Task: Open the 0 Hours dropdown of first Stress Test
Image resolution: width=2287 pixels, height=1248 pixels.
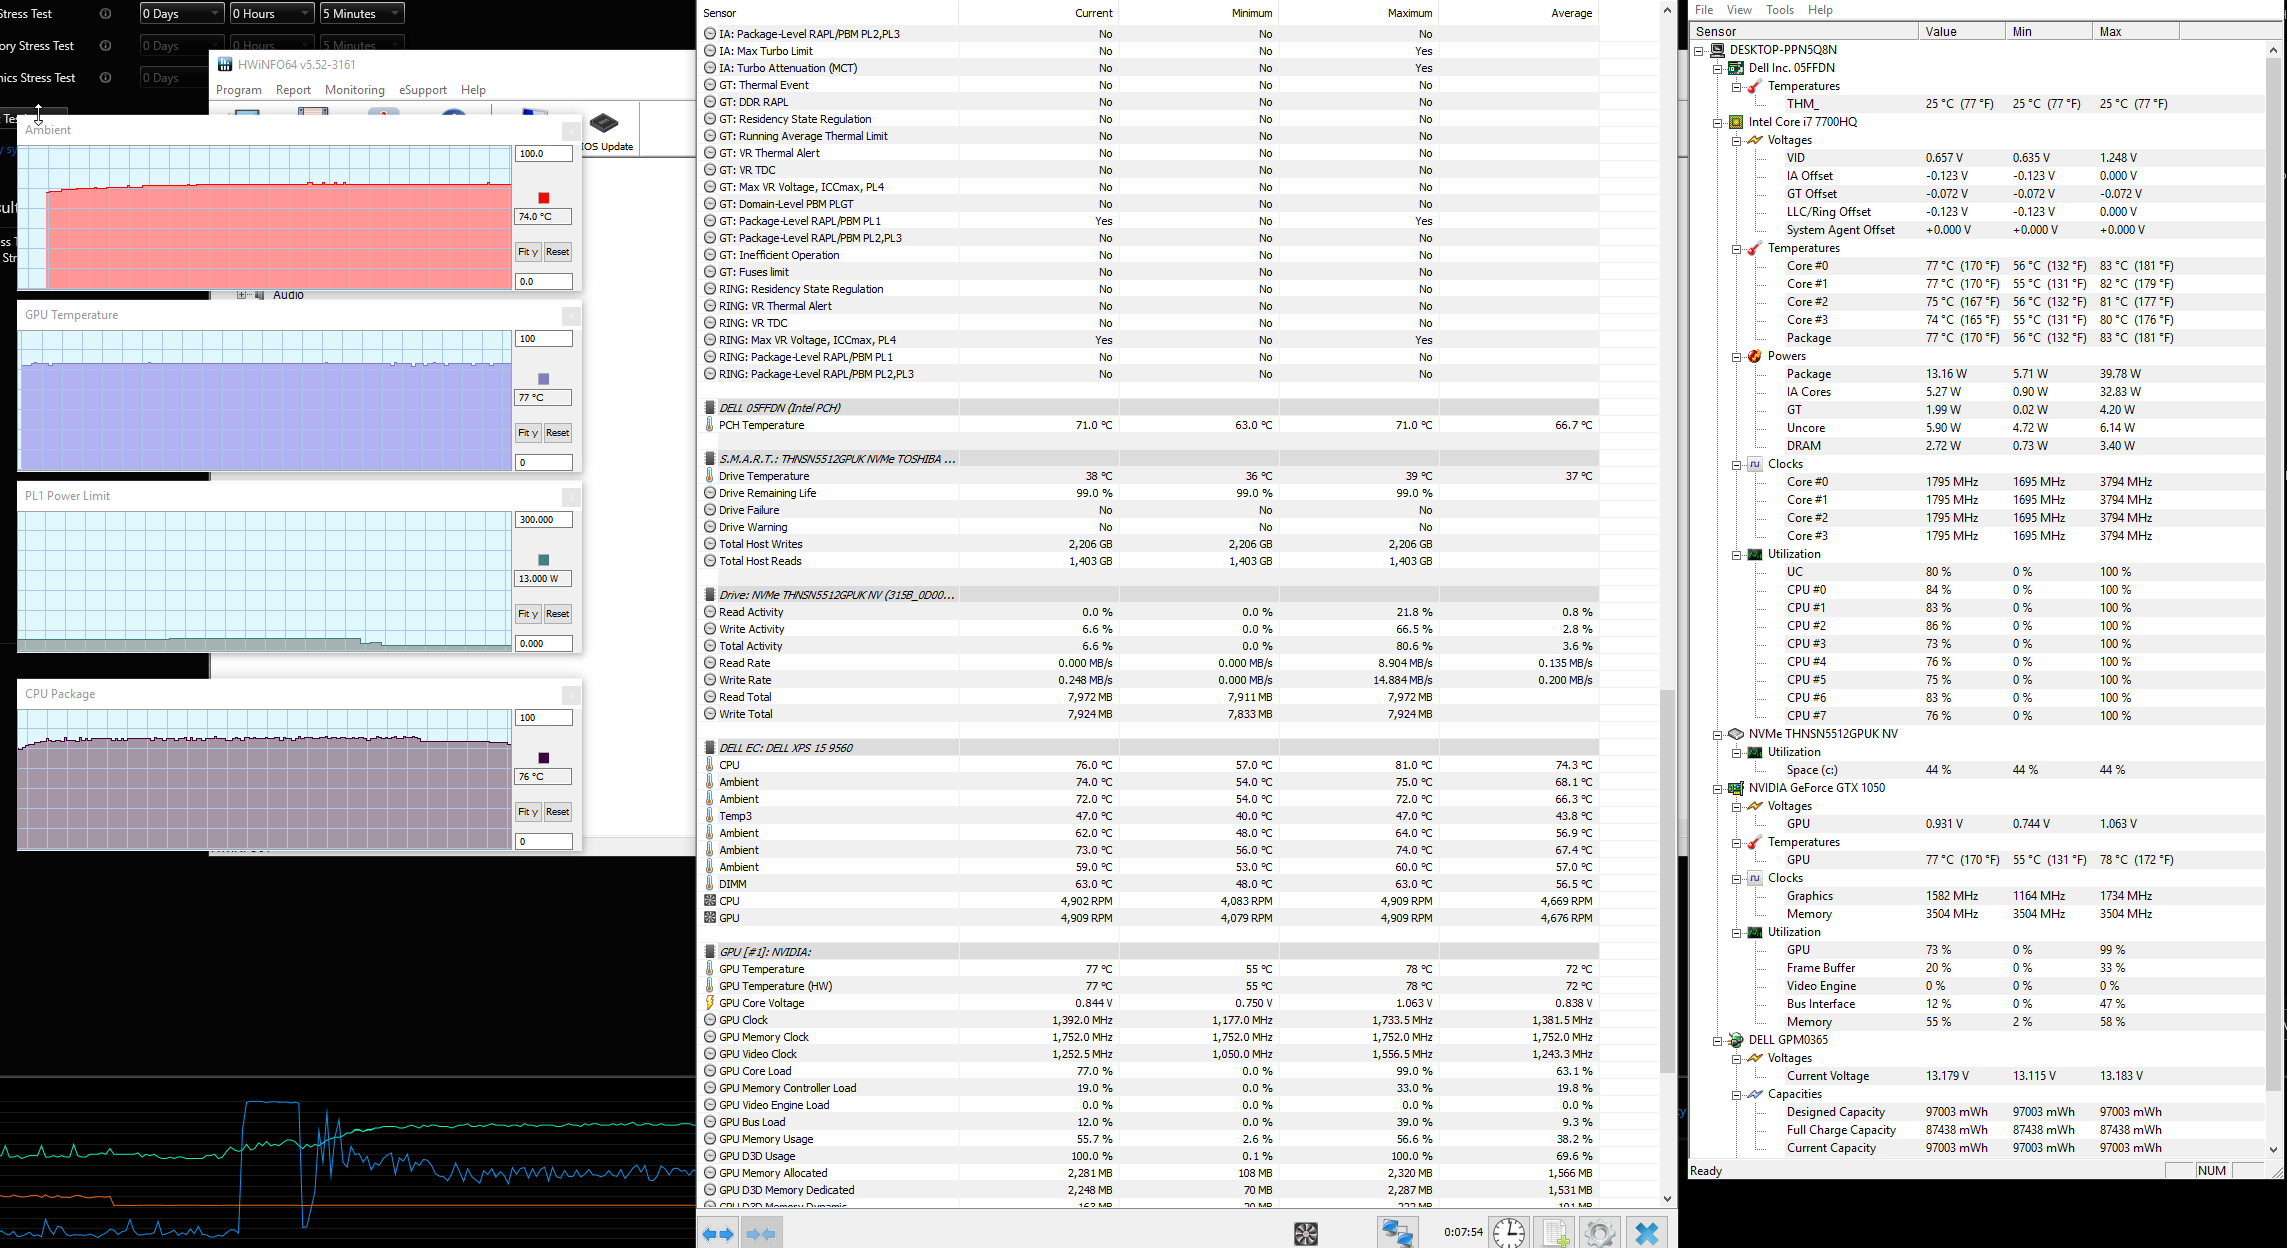Action: (x=271, y=14)
